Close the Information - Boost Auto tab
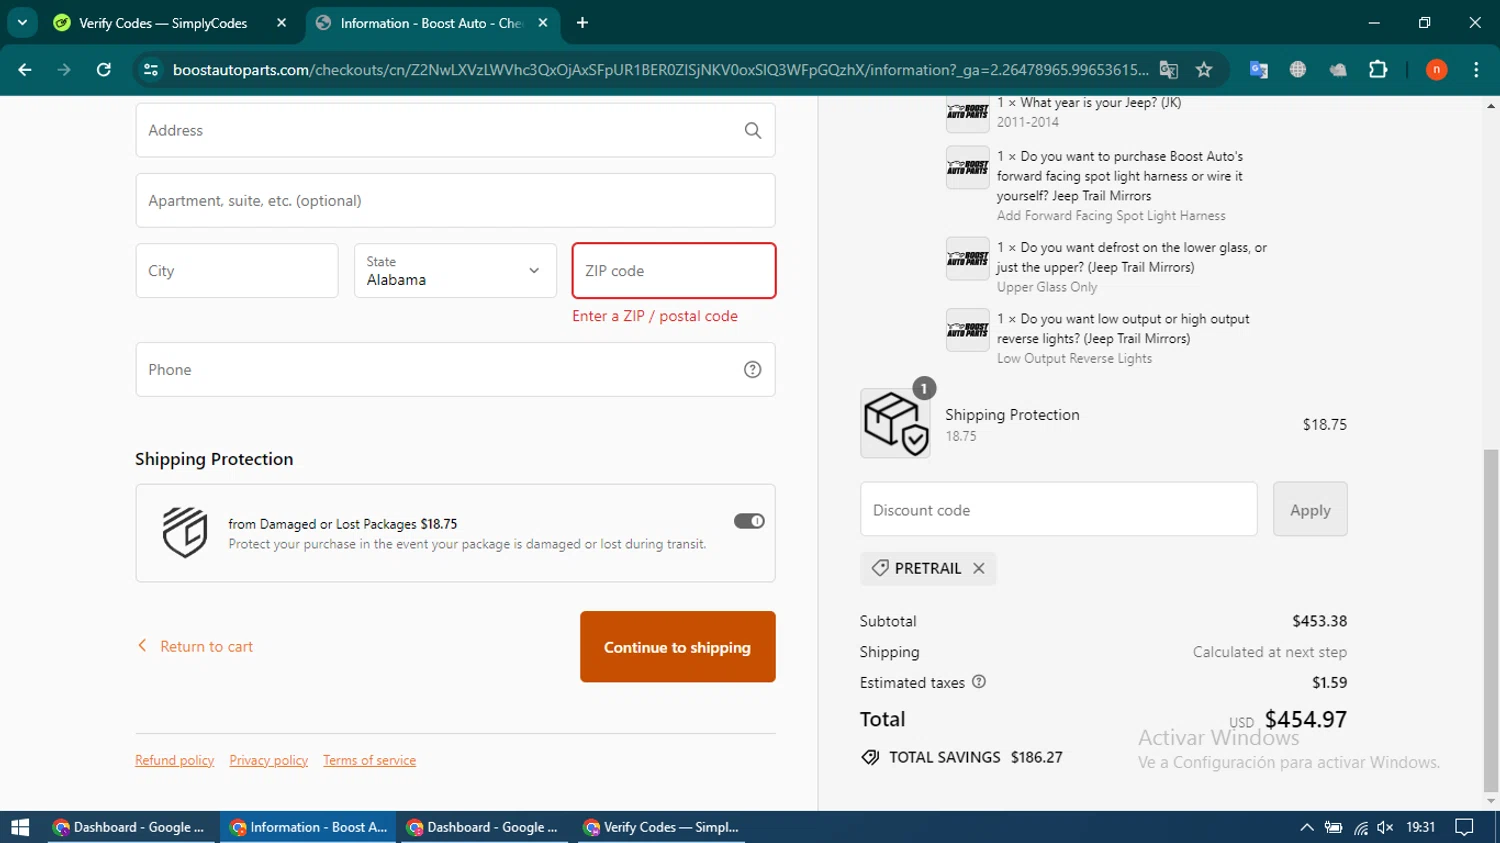 coord(543,22)
